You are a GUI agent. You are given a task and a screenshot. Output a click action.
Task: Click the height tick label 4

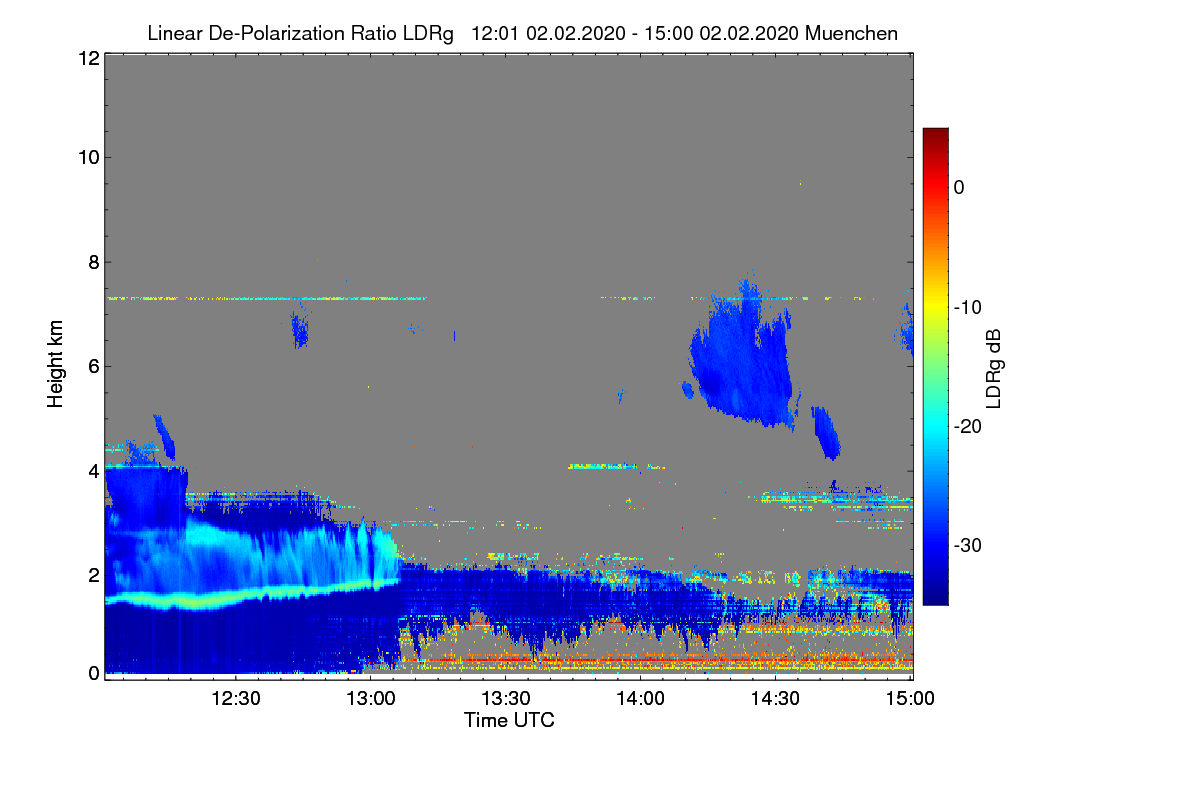[x=92, y=470]
